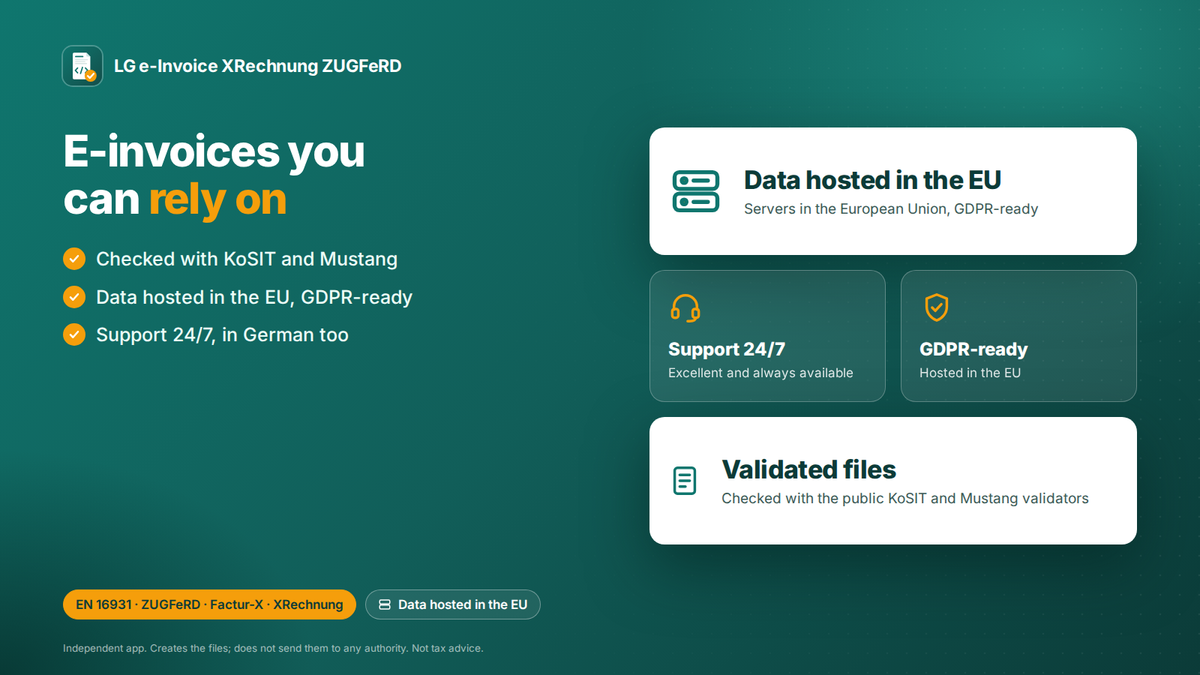The image size is (1200, 675).
Task: Click the document icon beside Validated files
Action: (684, 481)
